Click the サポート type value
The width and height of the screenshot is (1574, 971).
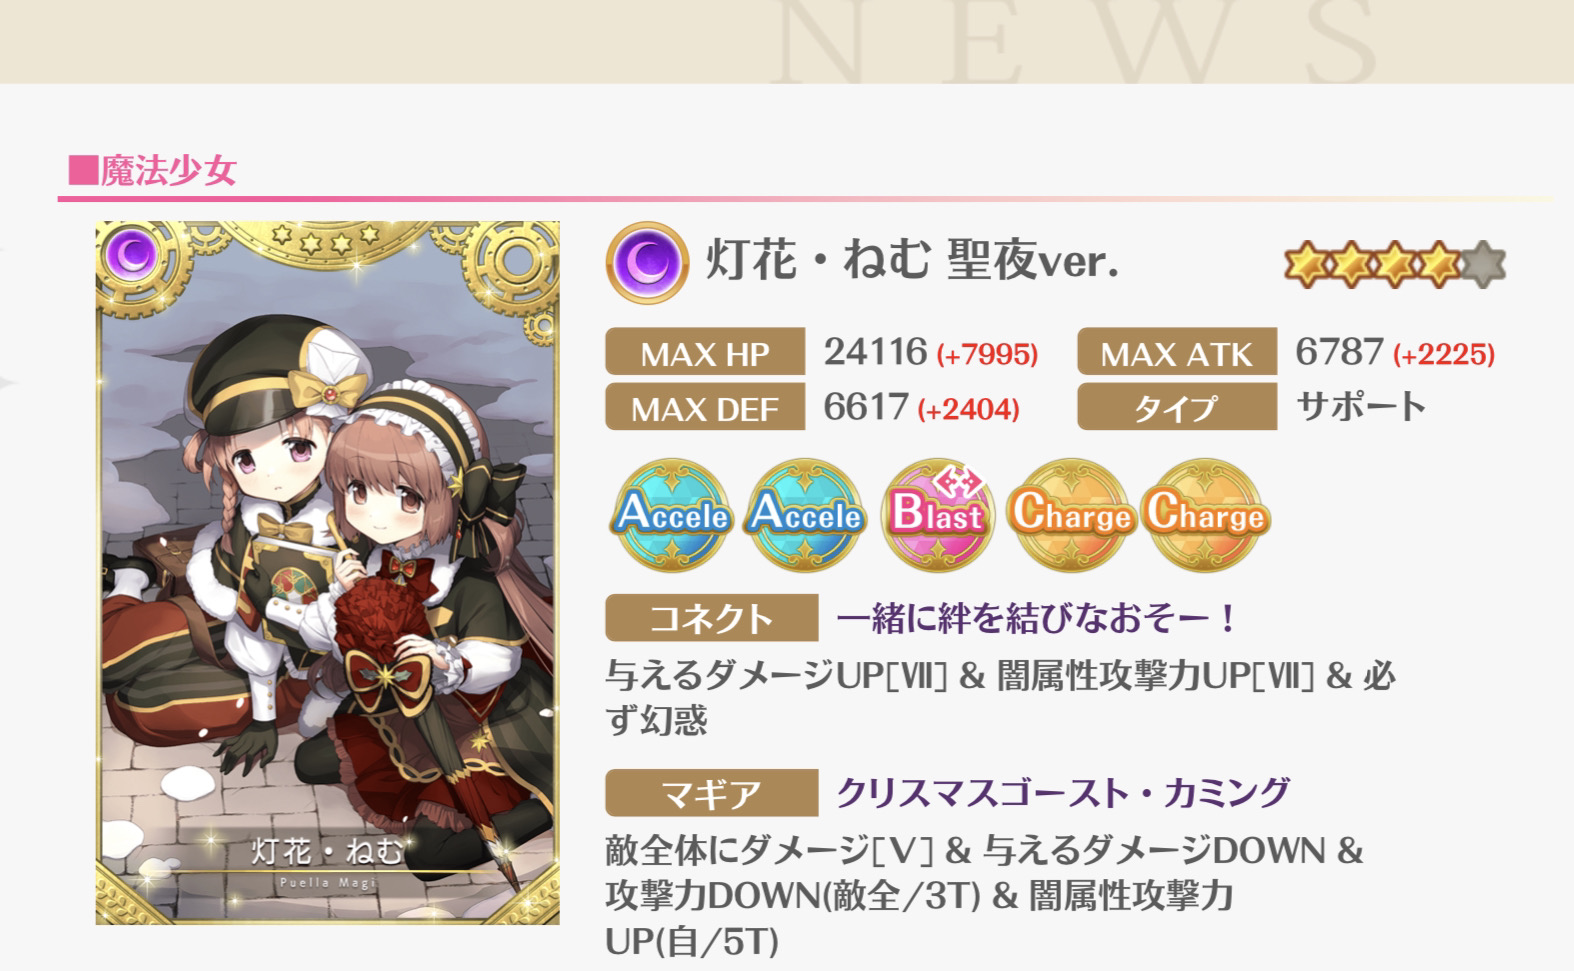[x=1361, y=406]
